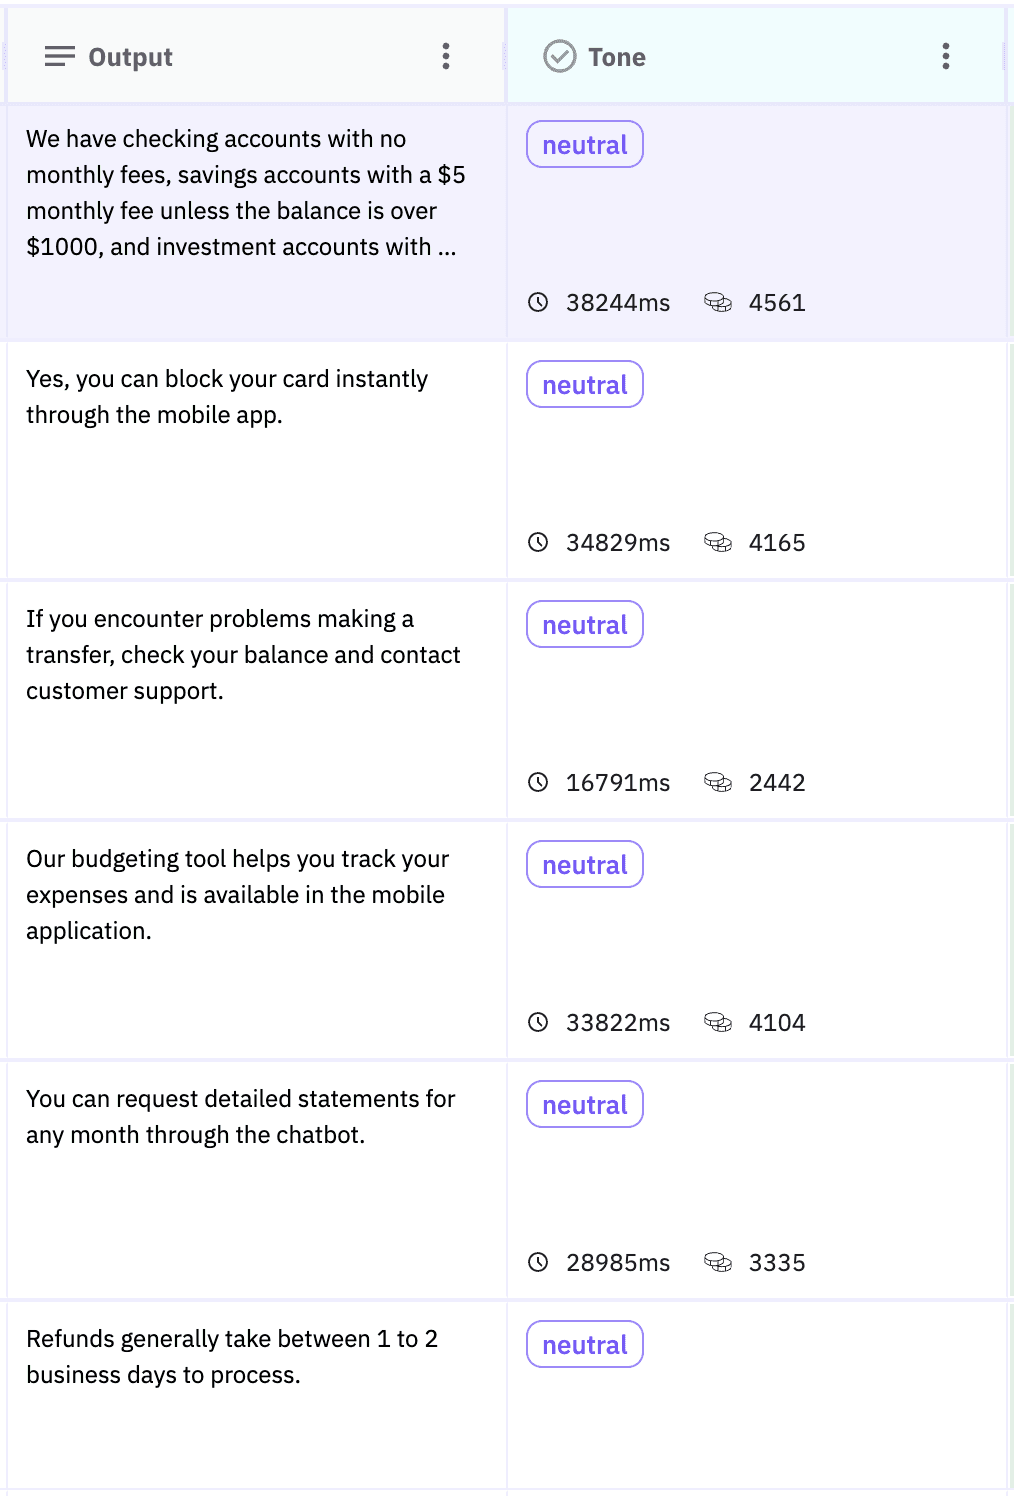Viewport: 1014px width, 1496px height.
Task: Click the Tone column header label
Action: tap(617, 57)
